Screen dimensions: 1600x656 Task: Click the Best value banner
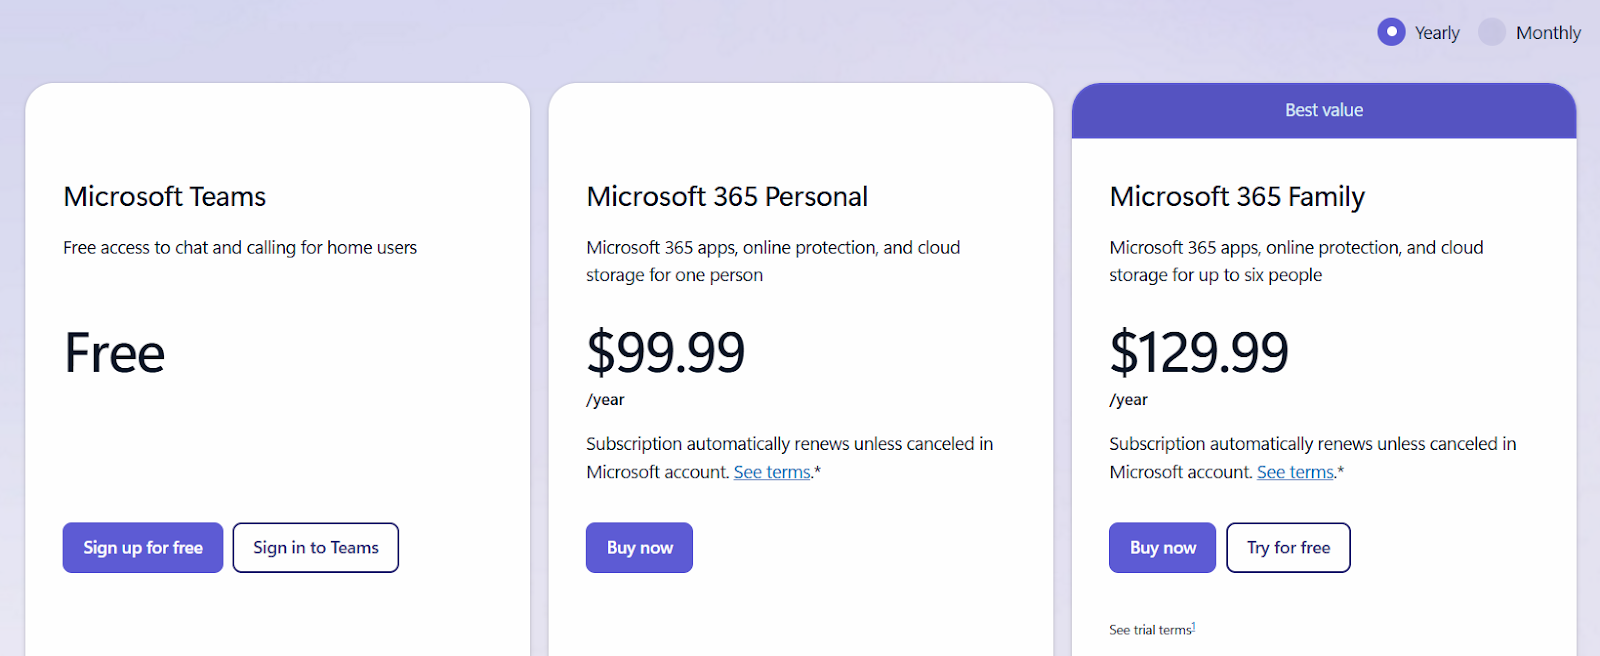point(1323,110)
